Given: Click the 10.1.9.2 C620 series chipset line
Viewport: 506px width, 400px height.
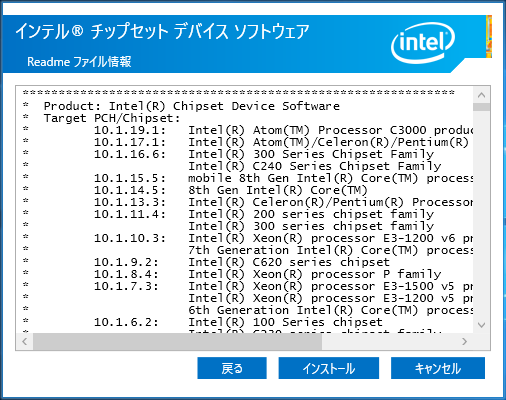Looking at the screenshot, I should [242, 262].
